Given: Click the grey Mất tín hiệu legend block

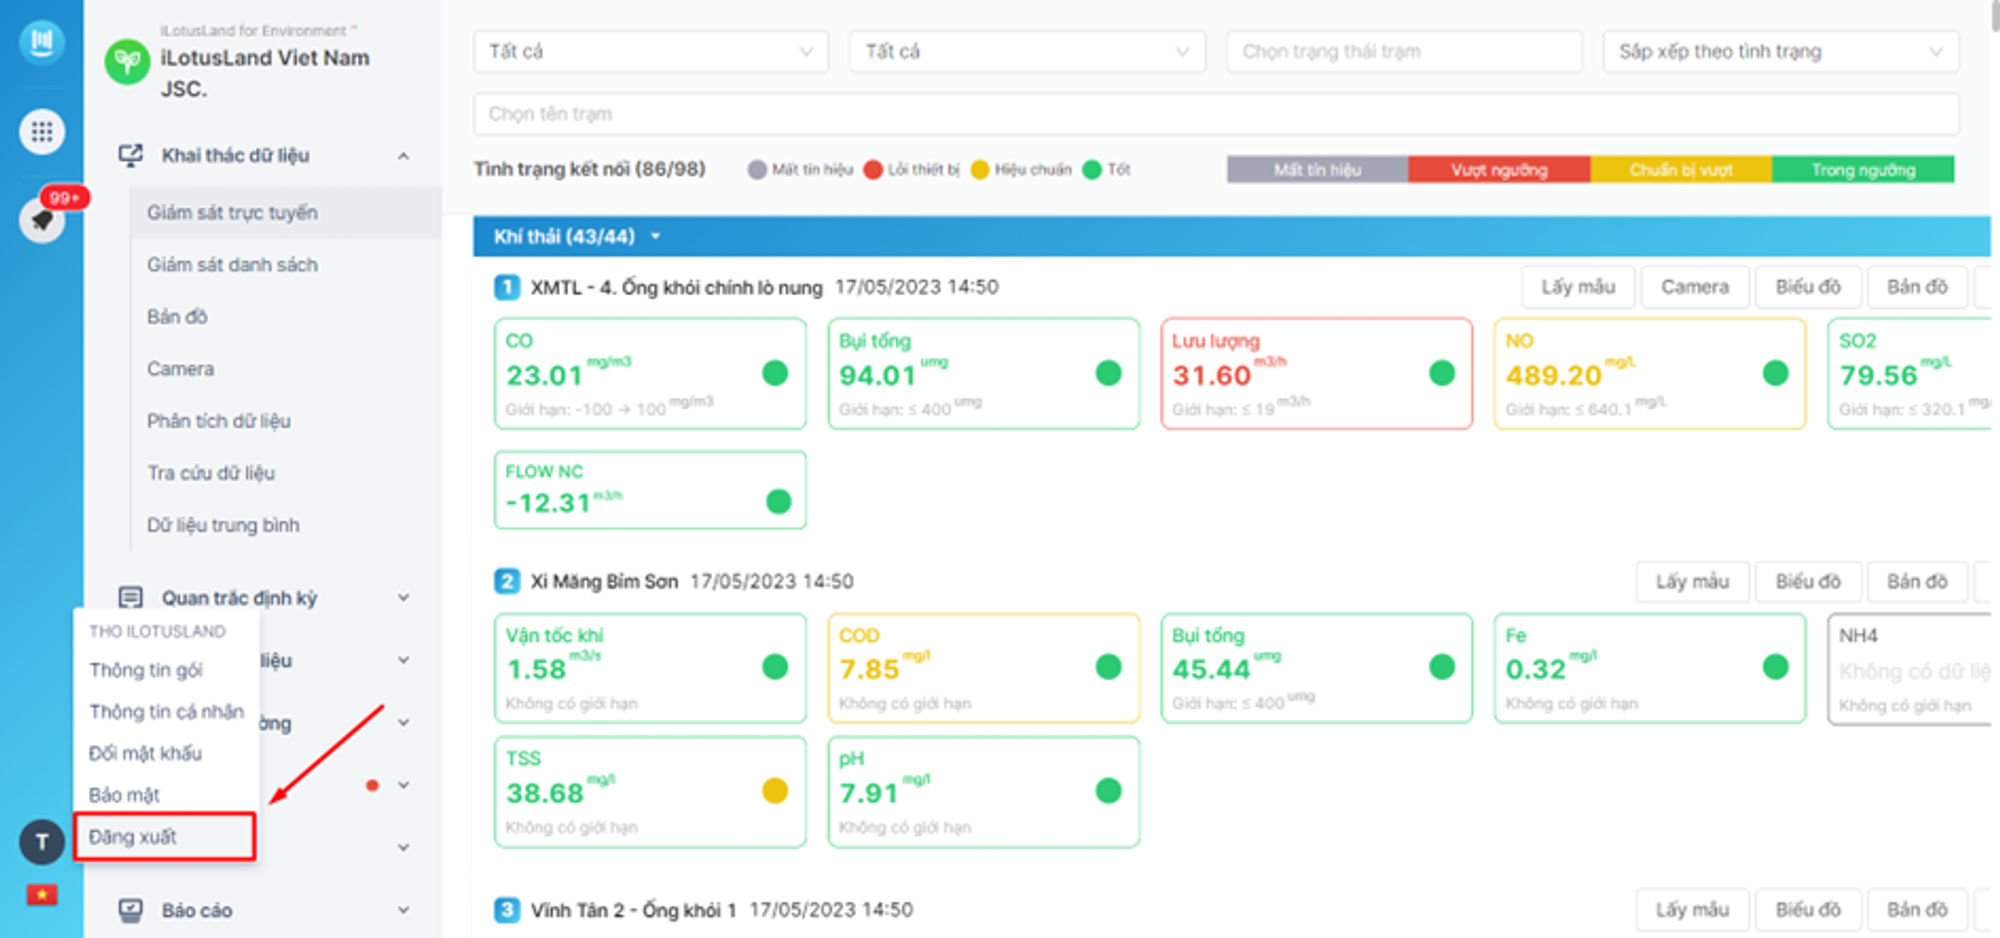Looking at the screenshot, I should (x=1318, y=170).
